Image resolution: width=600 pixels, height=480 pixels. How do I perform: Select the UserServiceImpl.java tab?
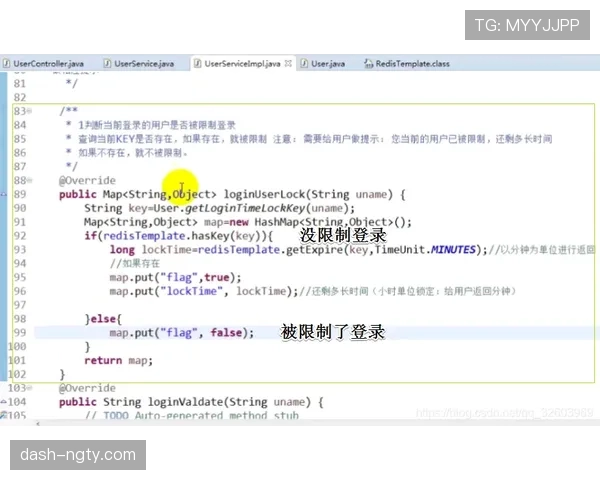point(242,64)
